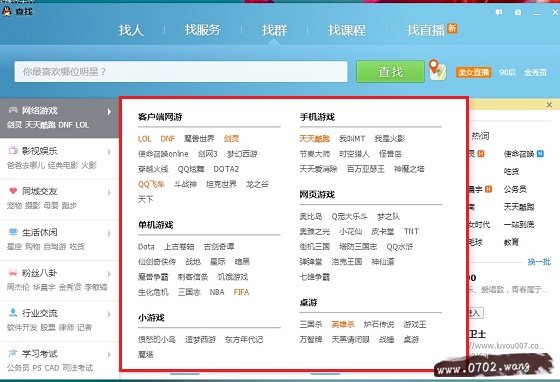560x382 pixels.
Task: Click the green 查找 search button
Action: [390, 71]
